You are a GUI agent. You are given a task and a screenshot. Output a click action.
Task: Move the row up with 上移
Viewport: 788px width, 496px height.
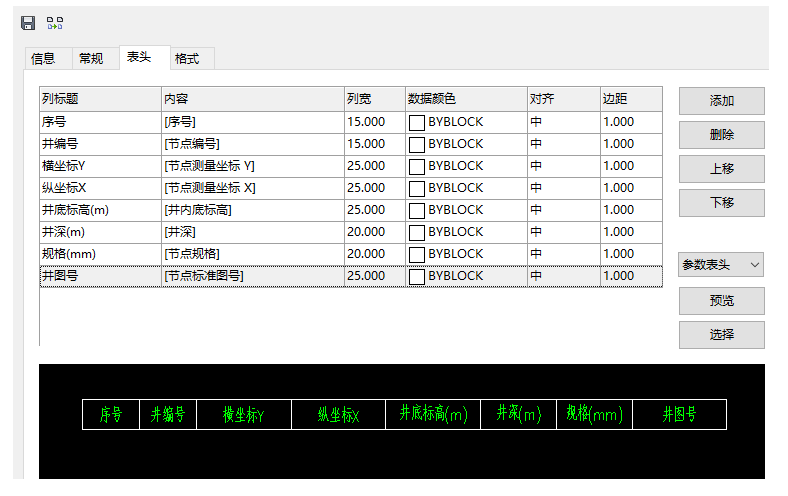pyautogui.click(x=721, y=169)
